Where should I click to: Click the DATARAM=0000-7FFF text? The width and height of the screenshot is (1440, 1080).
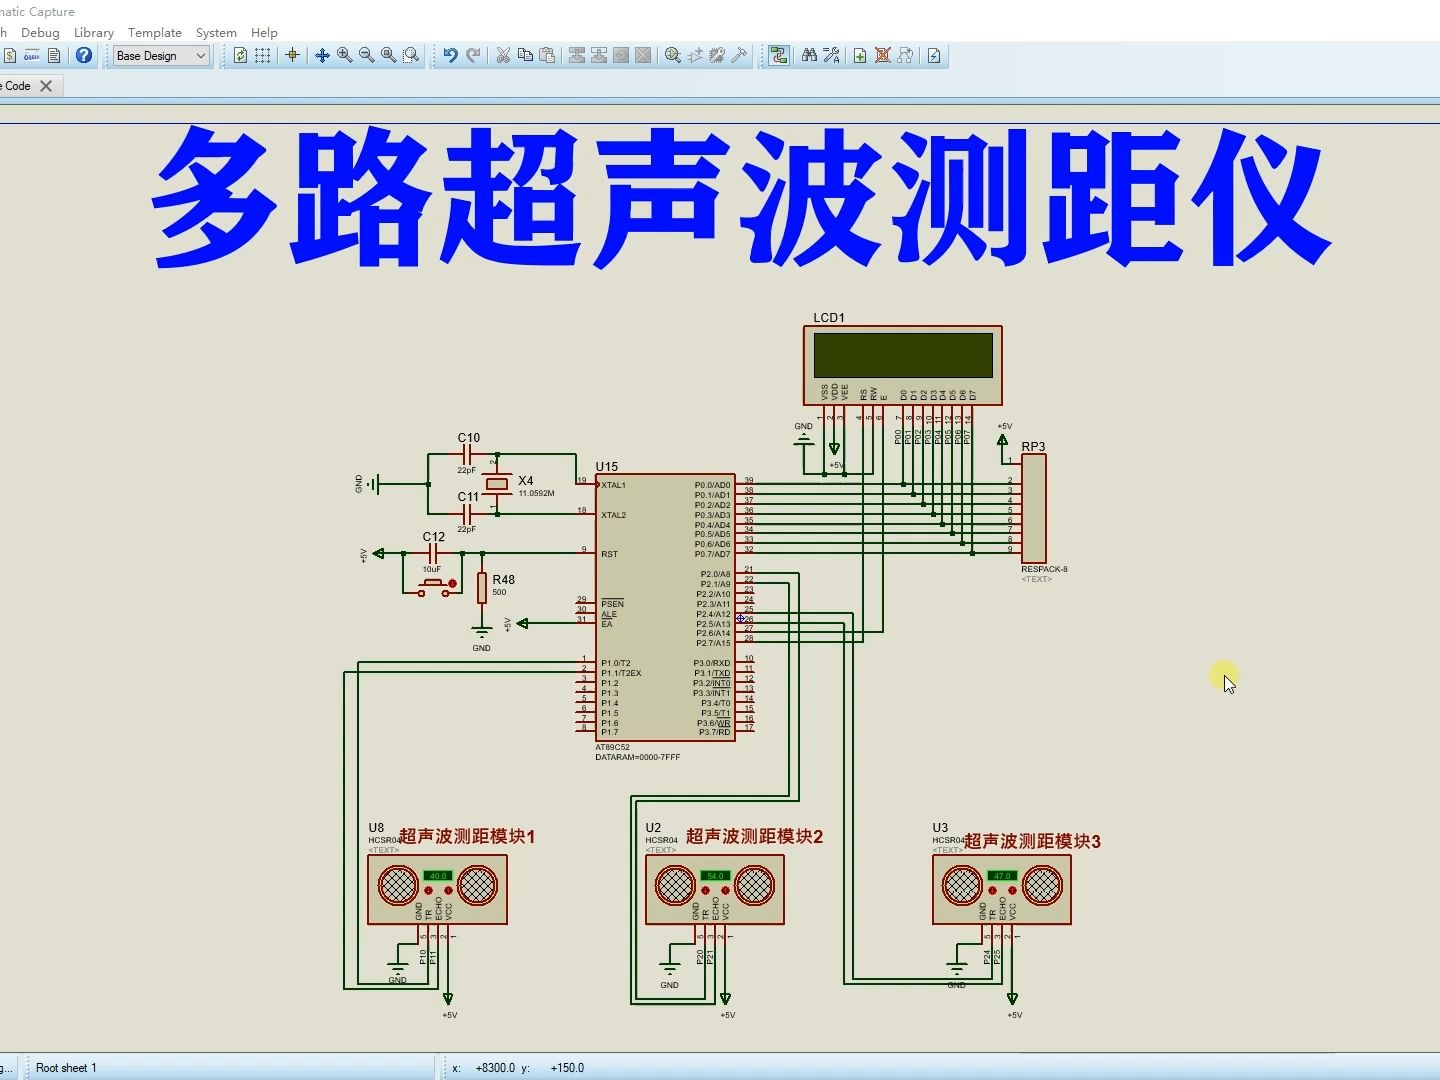[x=637, y=758]
